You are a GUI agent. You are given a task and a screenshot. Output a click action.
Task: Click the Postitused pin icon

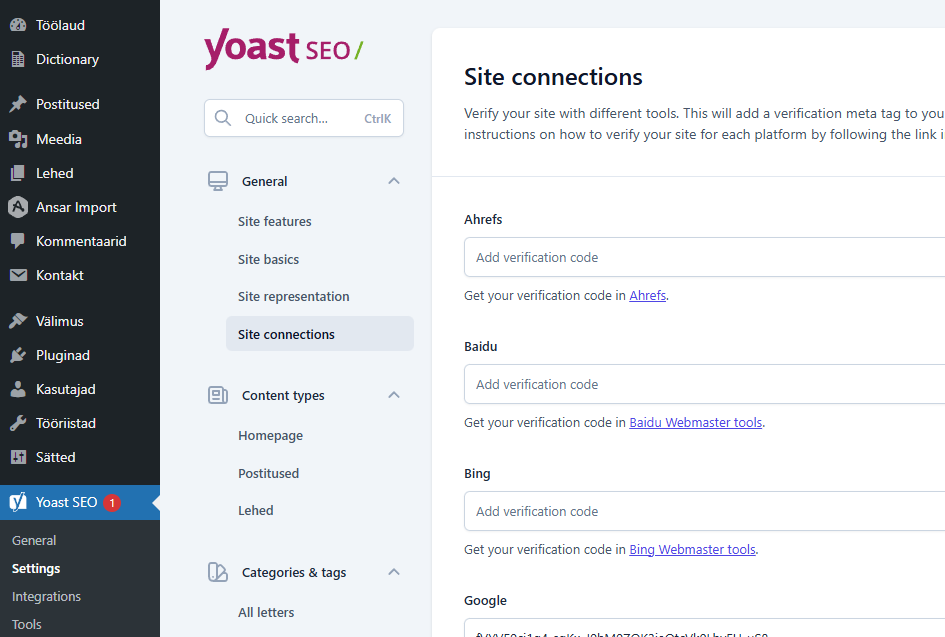pyautogui.click(x=18, y=104)
